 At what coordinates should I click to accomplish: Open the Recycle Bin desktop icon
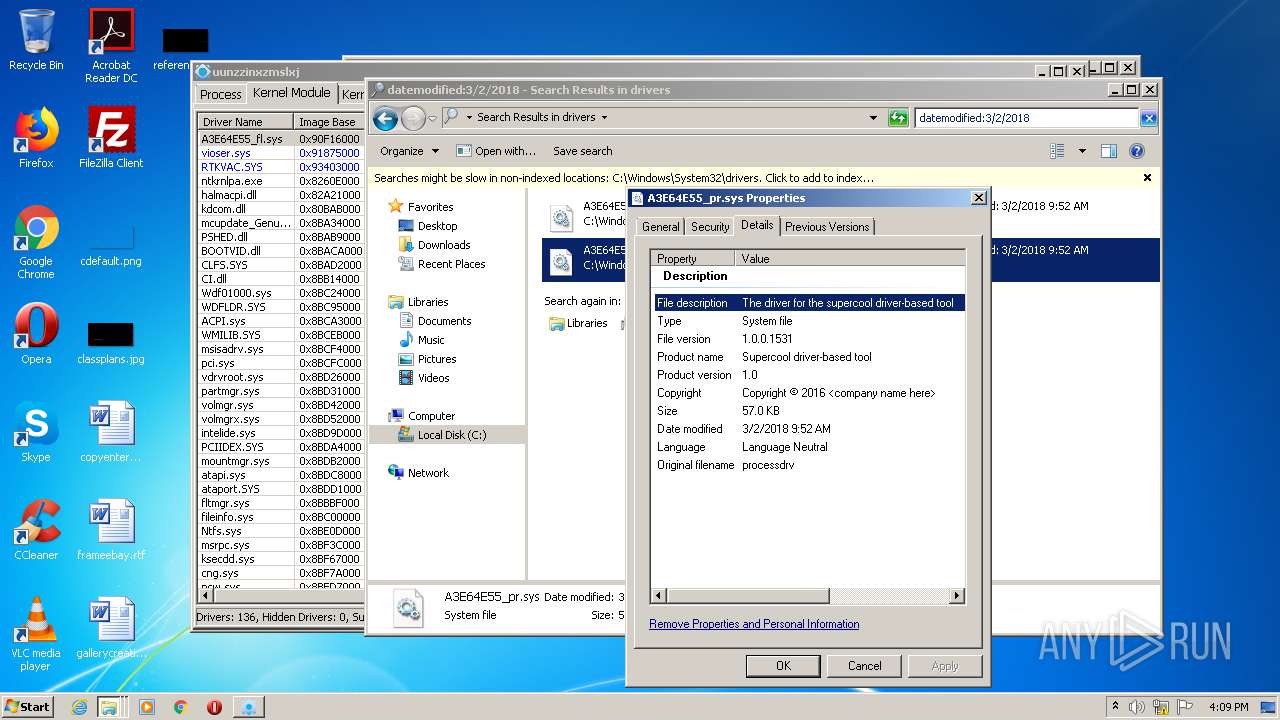tap(36, 40)
